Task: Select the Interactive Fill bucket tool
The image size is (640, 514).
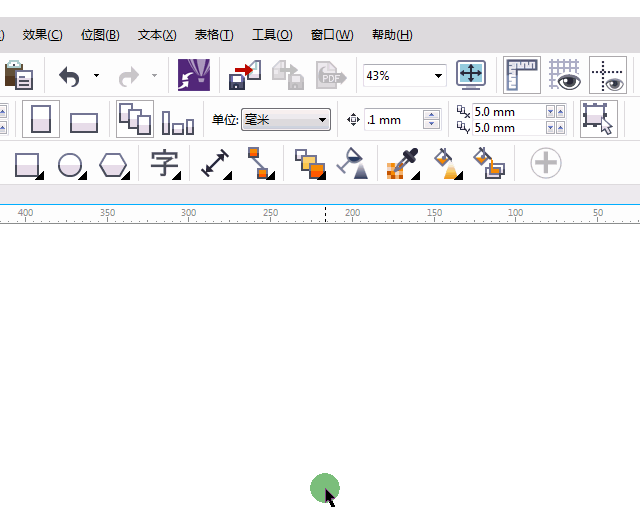Action: pyautogui.click(x=448, y=163)
